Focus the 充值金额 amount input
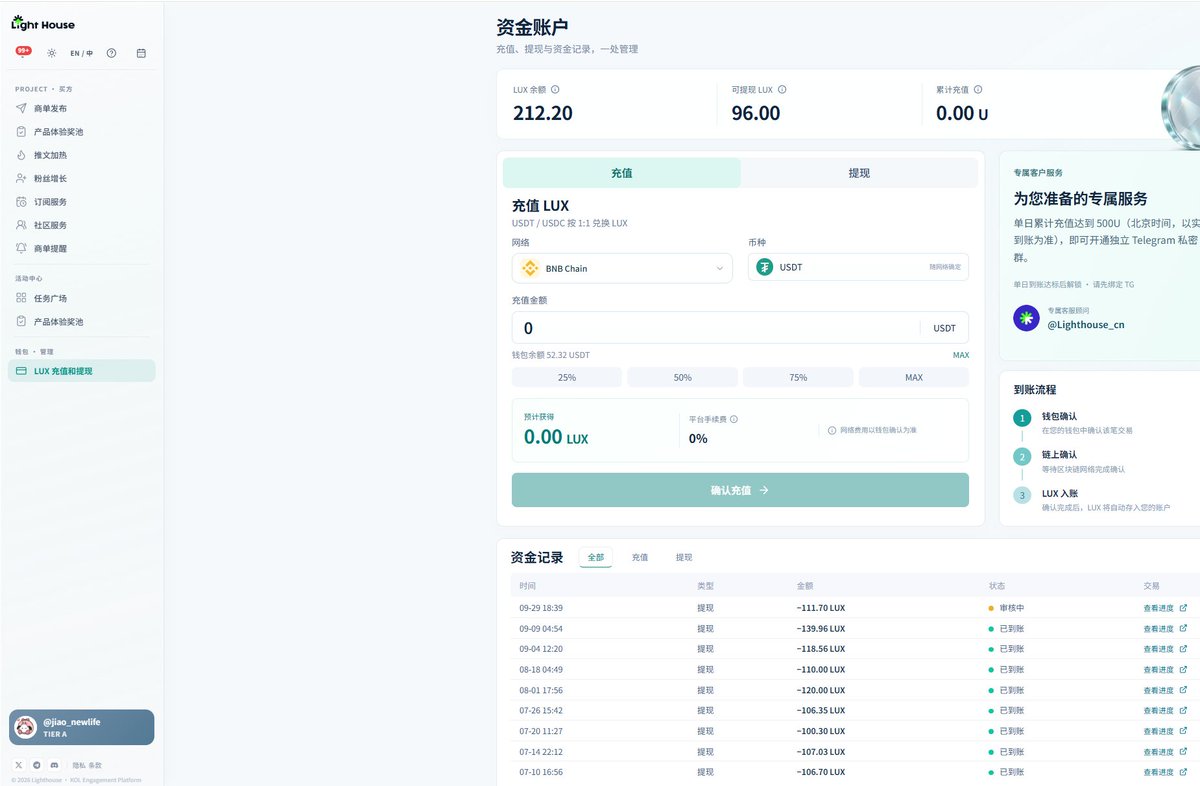 pyautogui.click(x=740, y=328)
